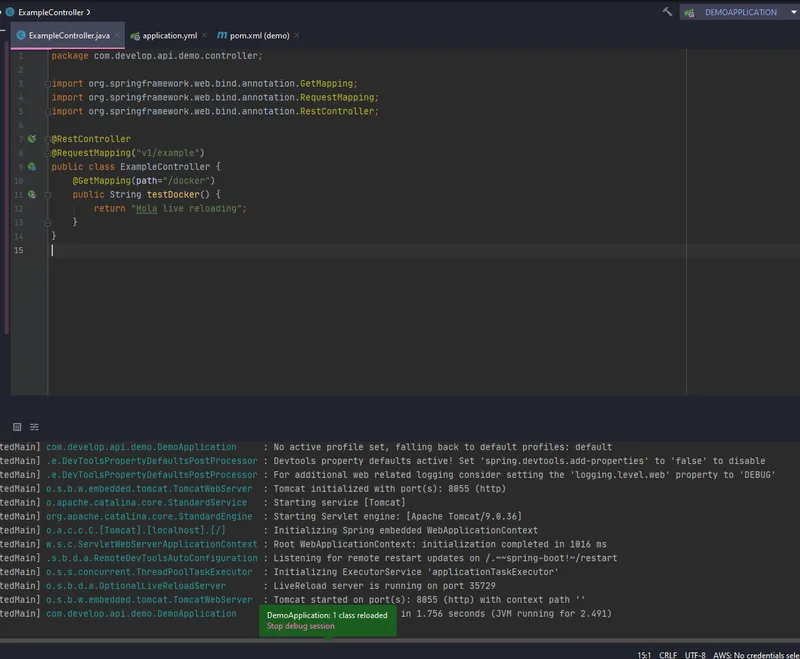Open the DEMOAPPLICATION run configuration dropdown
The image size is (800, 659).
[x=740, y=12]
